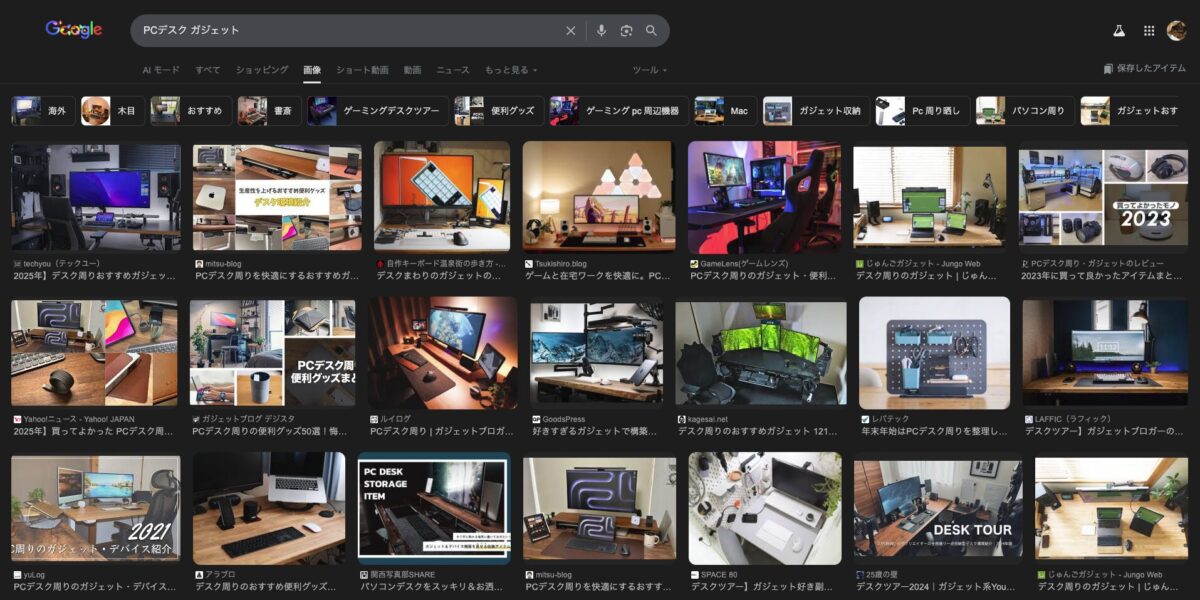Start voice search with microphone icon
The width and height of the screenshot is (1200, 600).
[601, 31]
